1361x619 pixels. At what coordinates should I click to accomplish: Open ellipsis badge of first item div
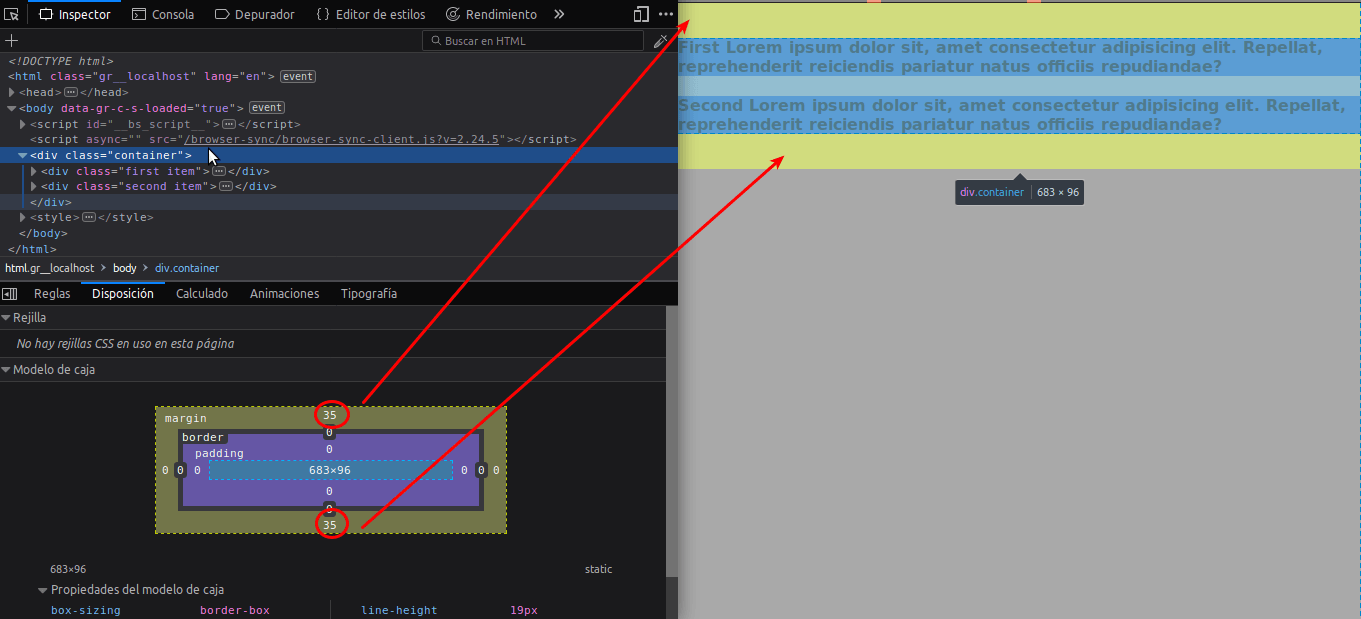click(x=219, y=171)
